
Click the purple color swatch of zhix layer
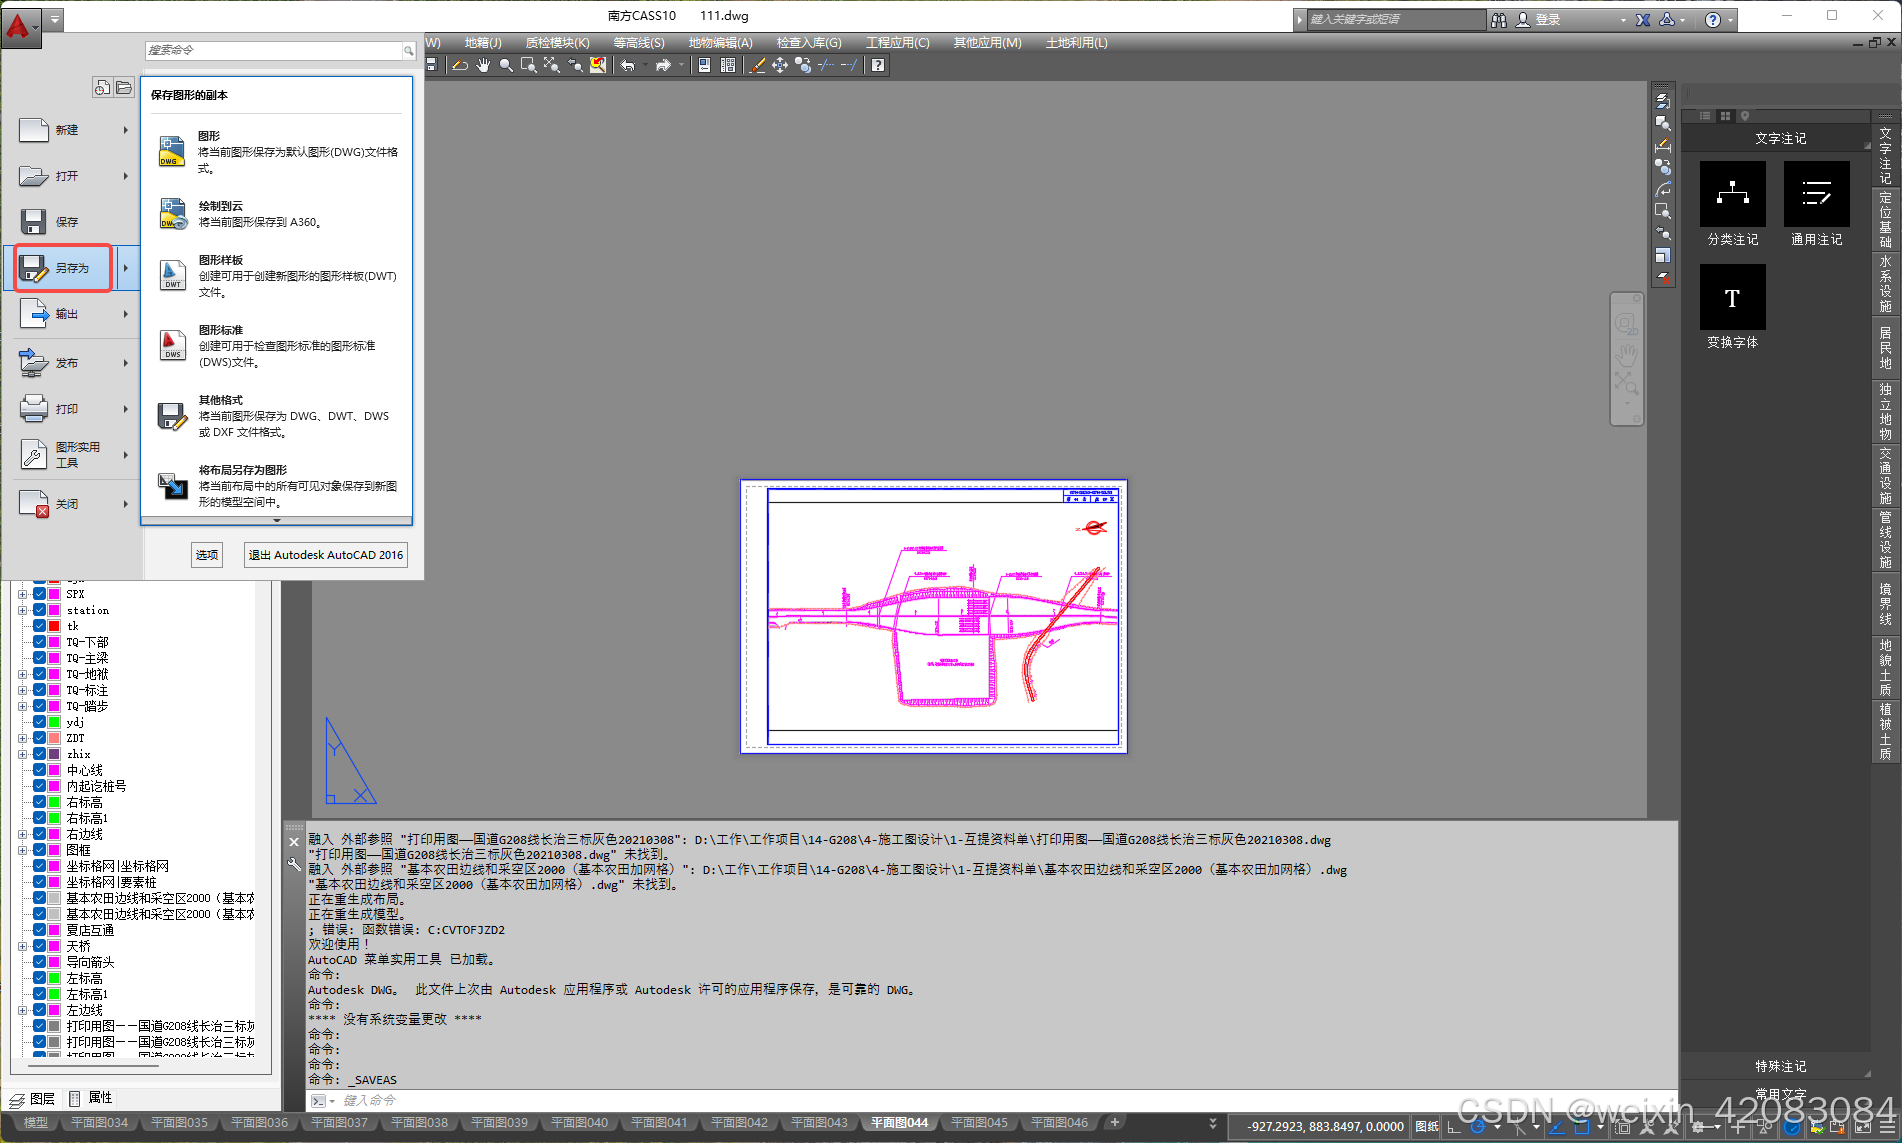[x=54, y=754]
